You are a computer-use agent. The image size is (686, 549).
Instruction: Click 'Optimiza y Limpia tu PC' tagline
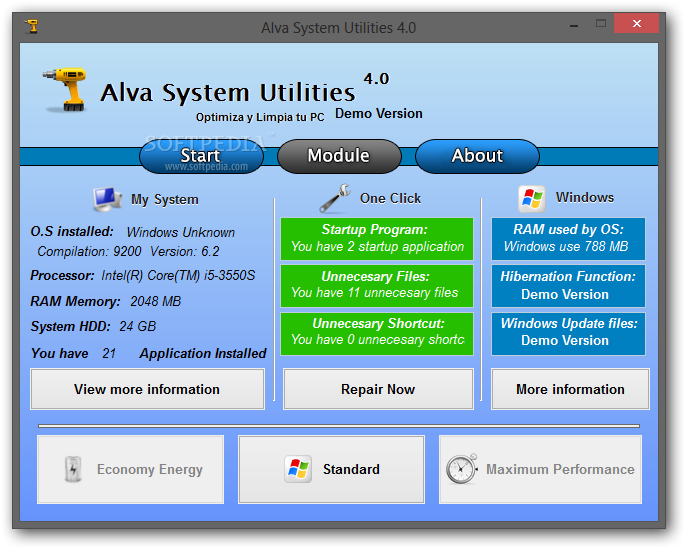pos(260,117)
